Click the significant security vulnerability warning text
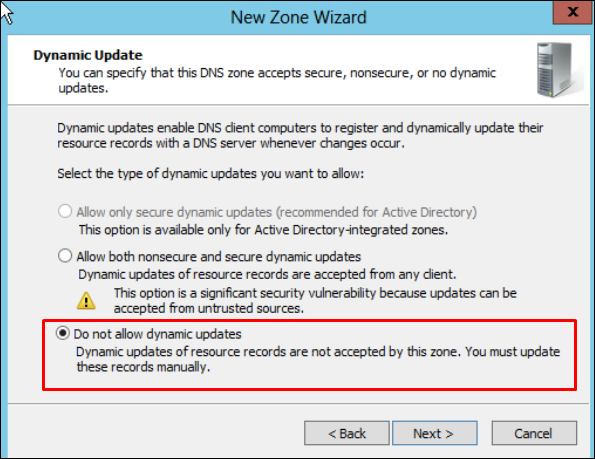595x459 pixels. (315, 301)
